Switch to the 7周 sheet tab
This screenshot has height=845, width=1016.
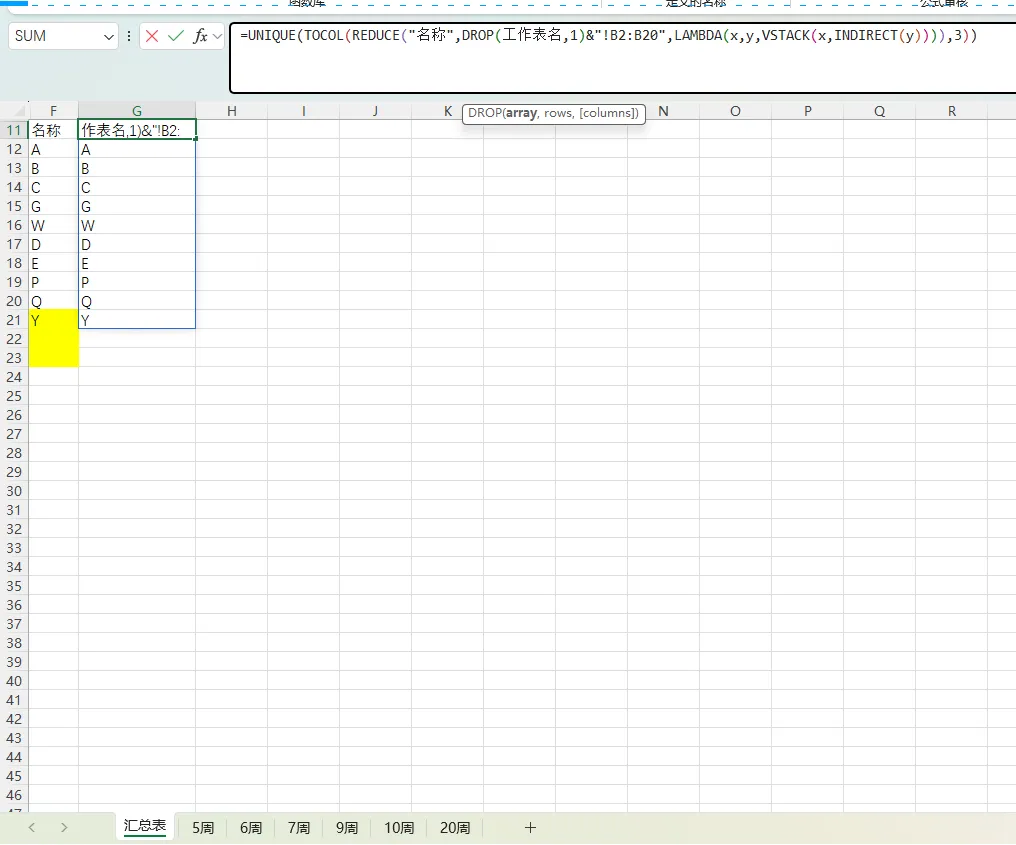coord(299,828)
